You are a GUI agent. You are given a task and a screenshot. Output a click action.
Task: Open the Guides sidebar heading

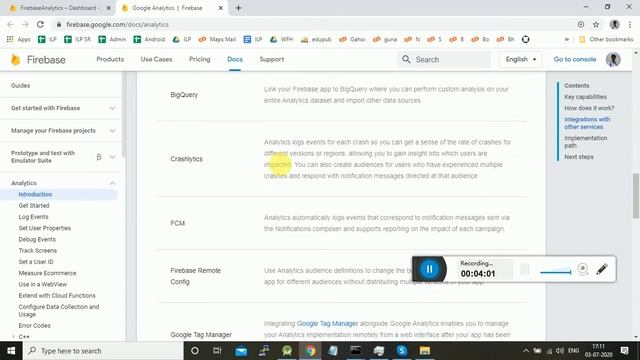pos(20,85)
